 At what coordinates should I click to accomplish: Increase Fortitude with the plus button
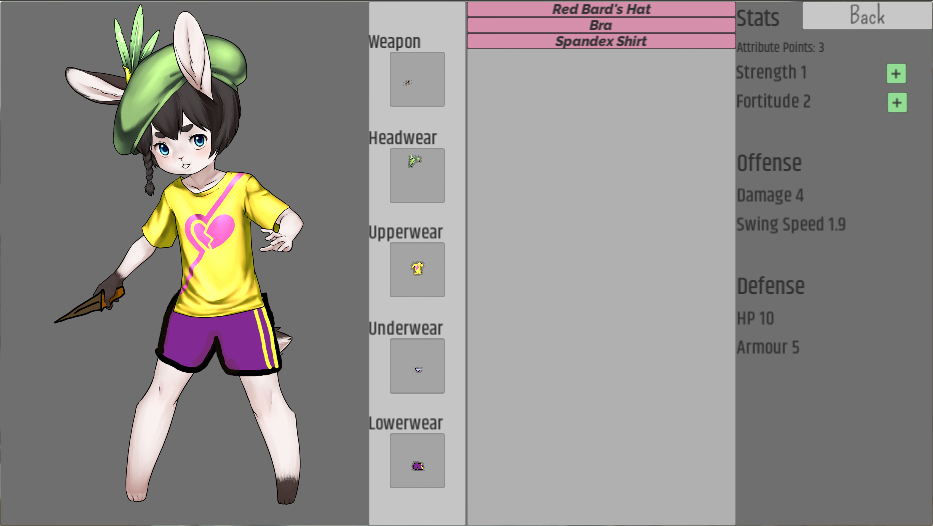tap(897, 102)
